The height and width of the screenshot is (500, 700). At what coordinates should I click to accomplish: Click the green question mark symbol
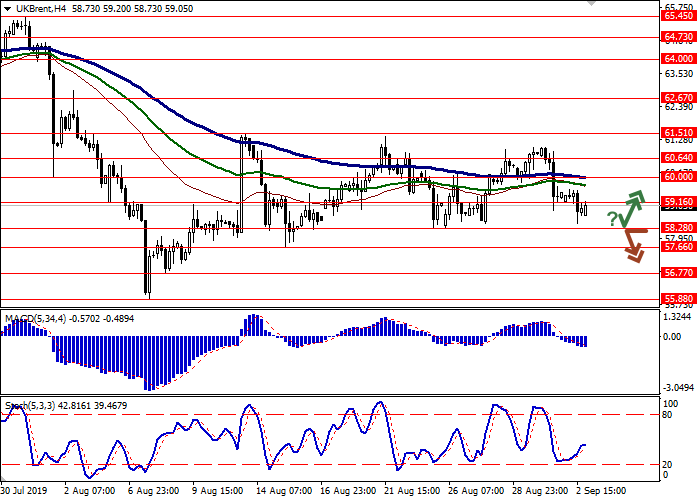click(612, 219)
